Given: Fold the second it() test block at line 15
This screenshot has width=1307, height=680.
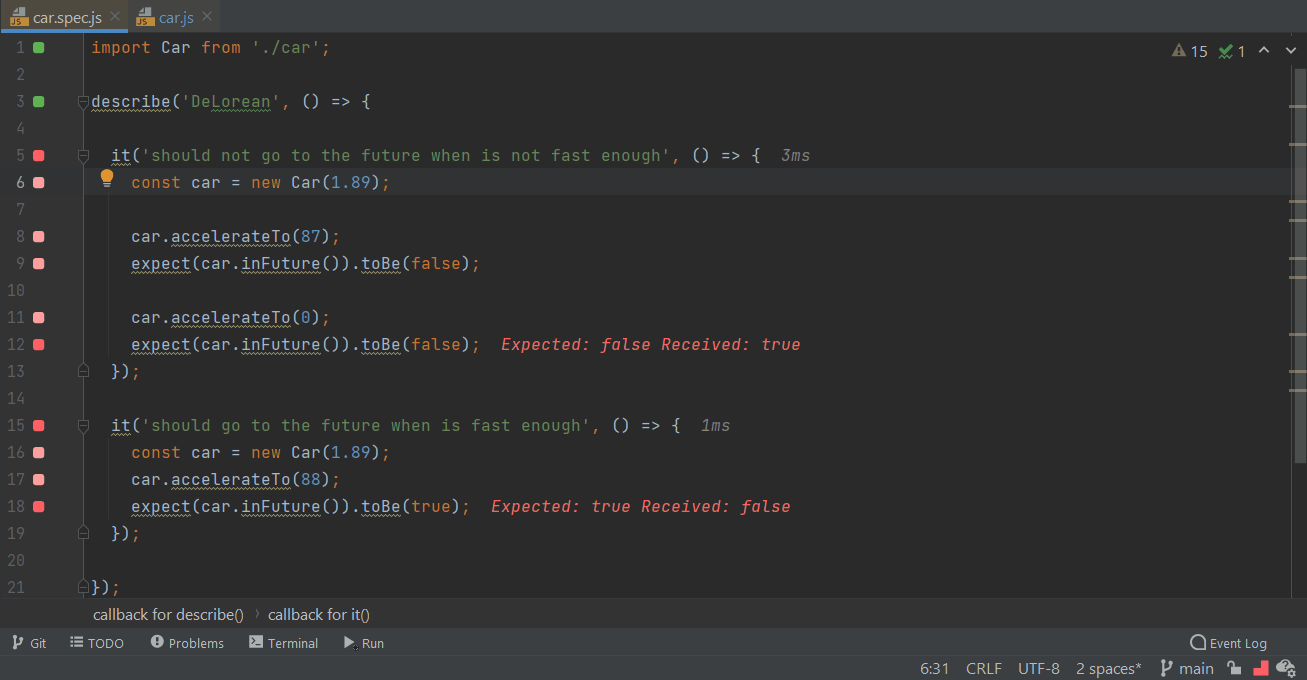Looking at the screenshot, I should (x=83, y=426).
